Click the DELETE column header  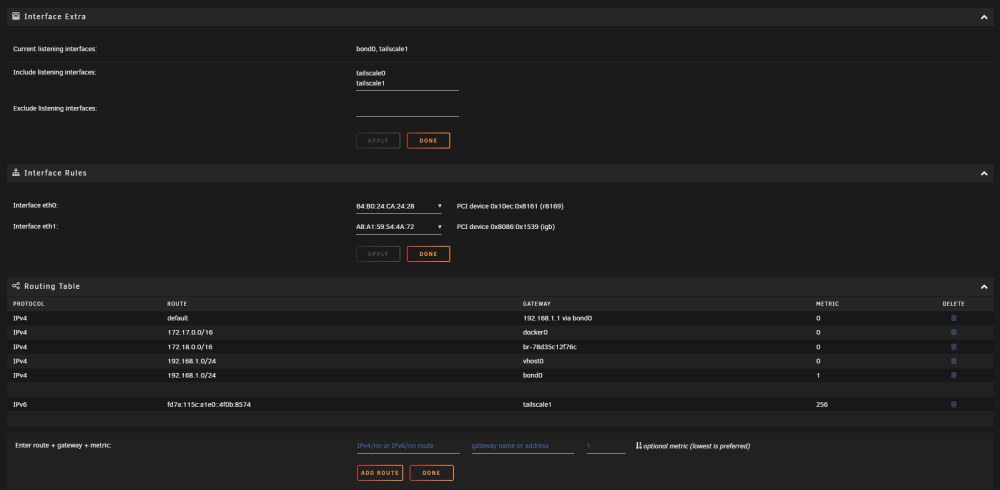(x=953, y=304)
